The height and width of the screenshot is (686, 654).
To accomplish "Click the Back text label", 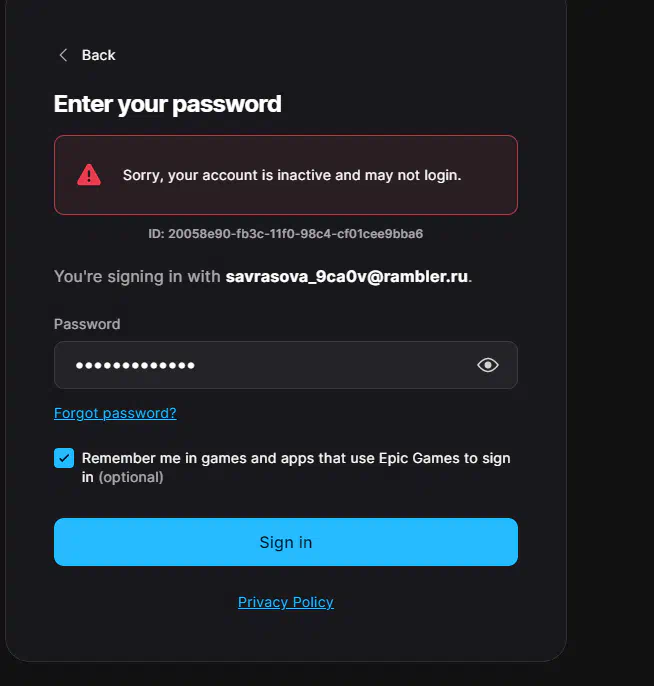I will click(x=98, y=55).
